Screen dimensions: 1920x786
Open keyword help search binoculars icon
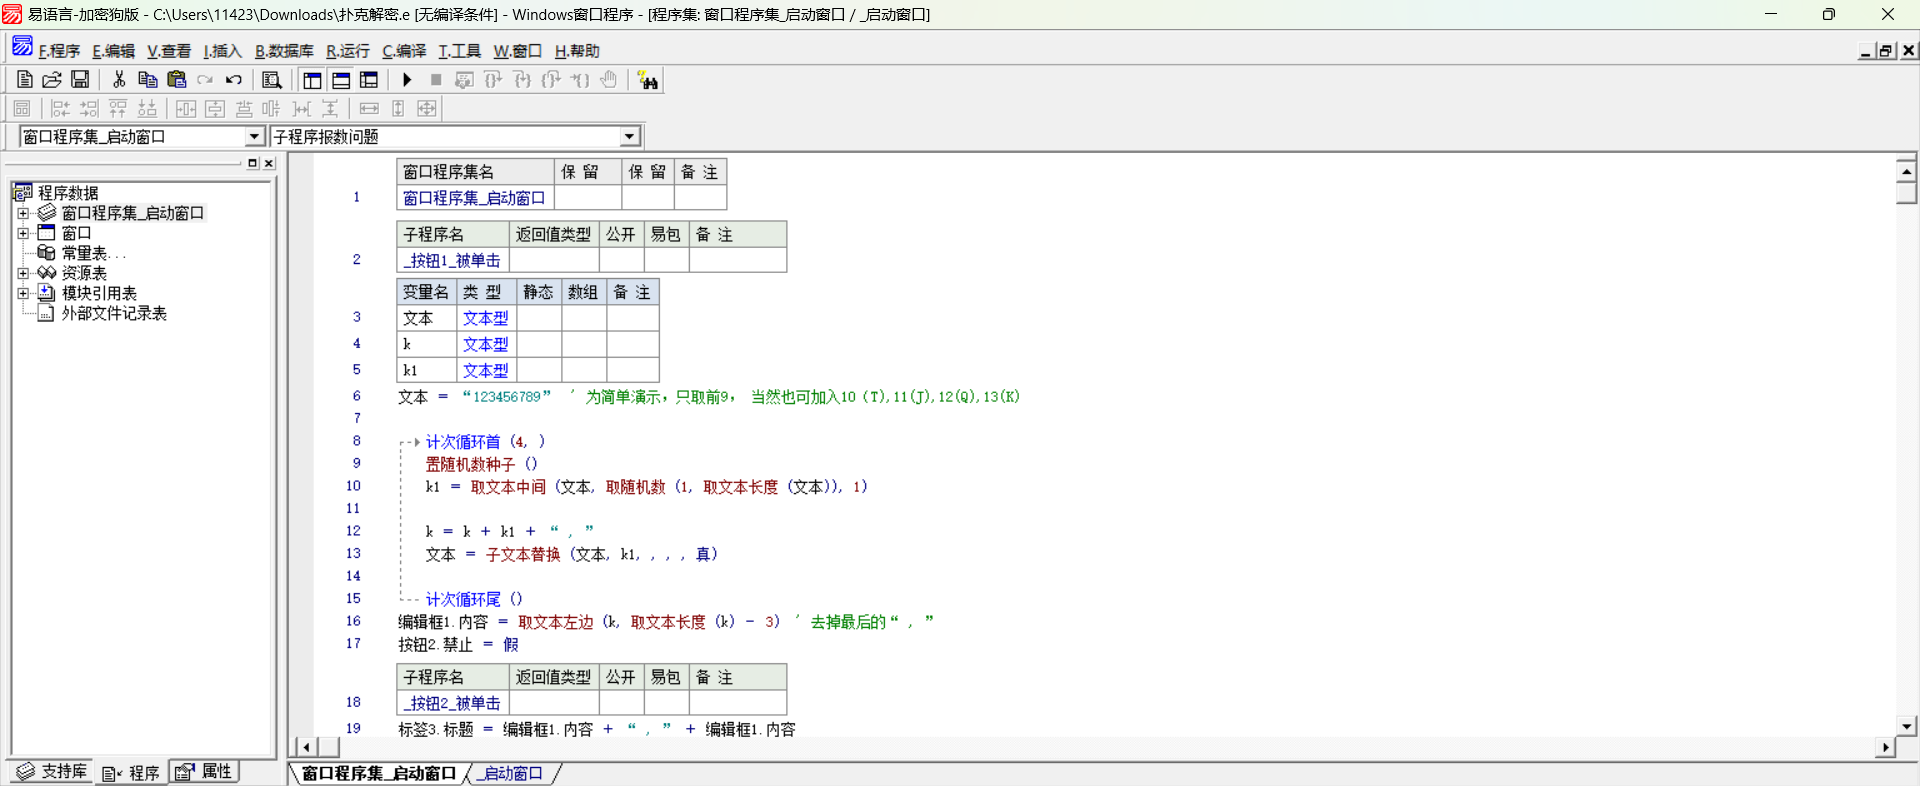pos(648,80)
